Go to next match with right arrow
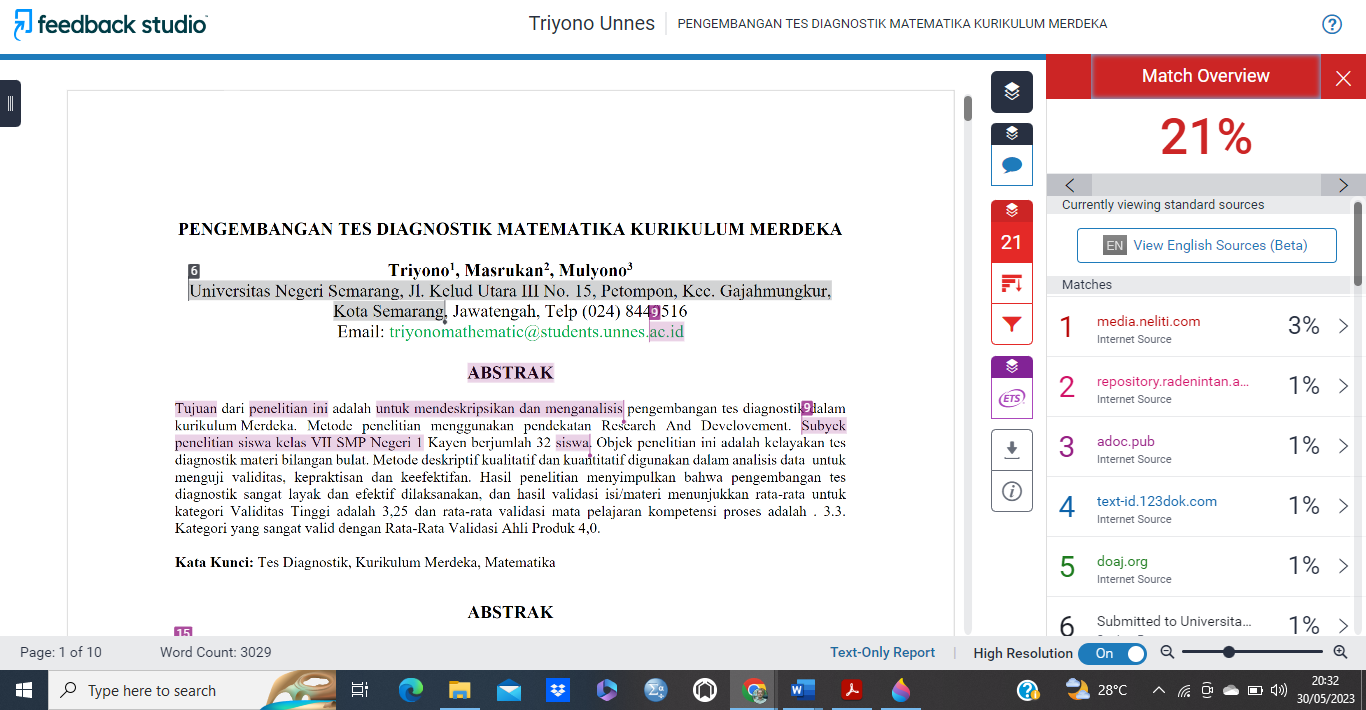This screenshot has width=1366, height=710. [1343, 185]
